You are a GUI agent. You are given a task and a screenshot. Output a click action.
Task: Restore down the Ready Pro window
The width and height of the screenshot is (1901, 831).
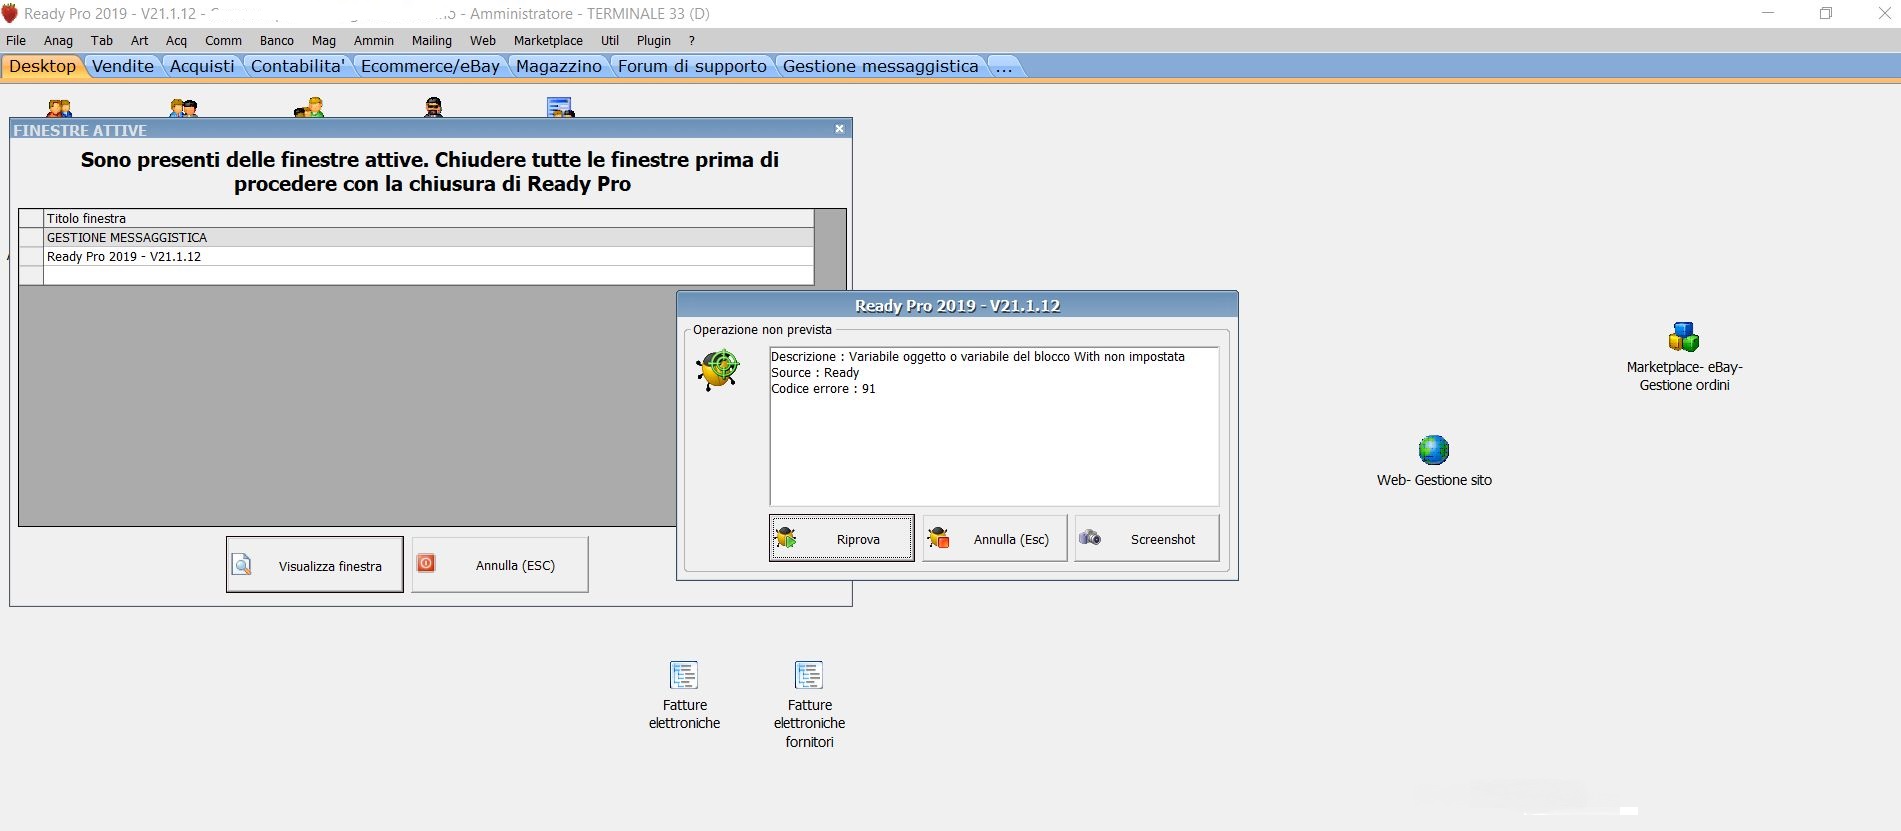point(1825,13)
